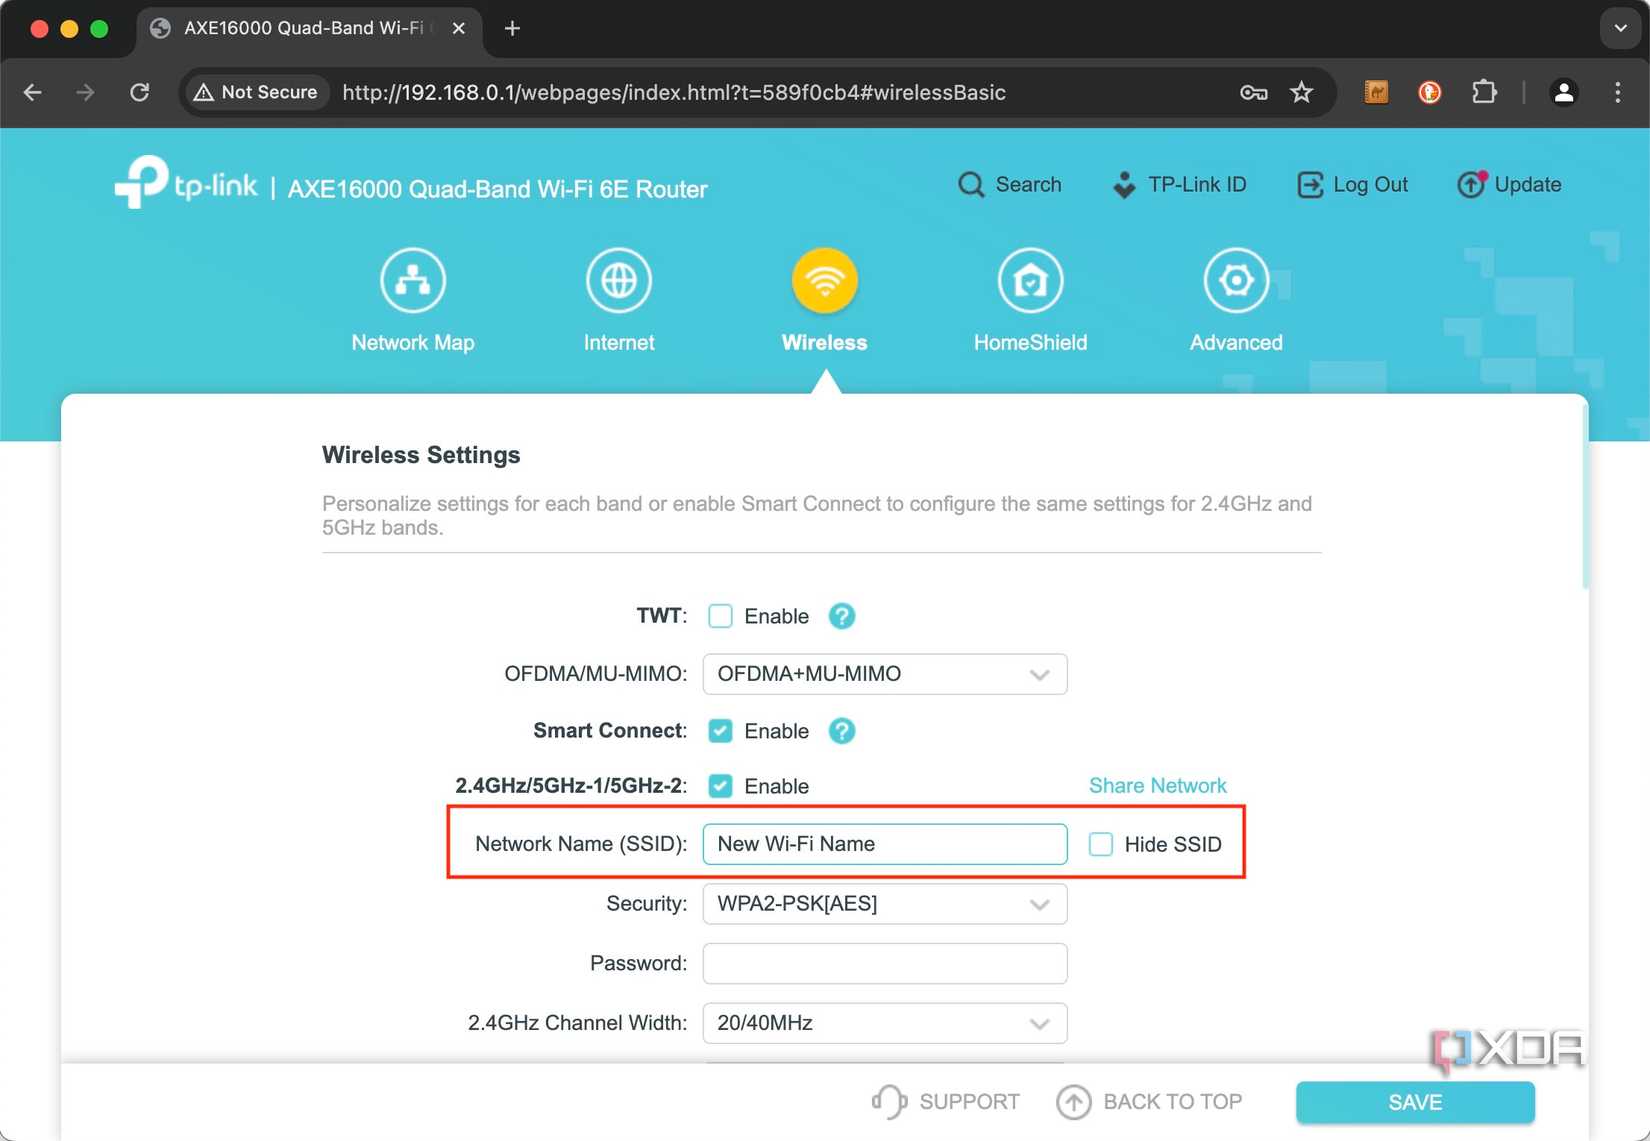Open the Advanced settings section
Image resolution: width=1650 pixels, height=1141 pixels.
pos(1236,298)
